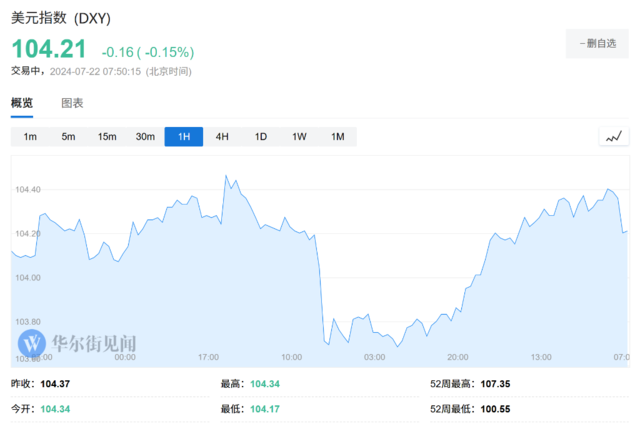Click the 17:00 x-axis time label
Image resolution: width=640 pixels, height=426 pixels.
click(208, 357)
